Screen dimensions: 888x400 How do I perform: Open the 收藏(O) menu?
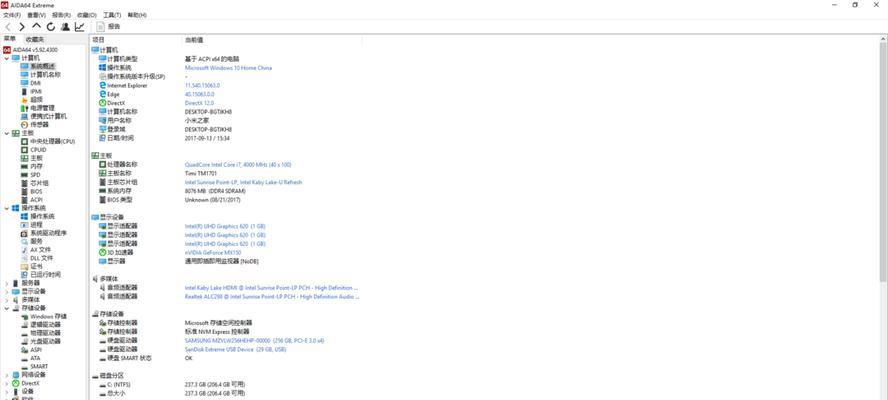87,15
